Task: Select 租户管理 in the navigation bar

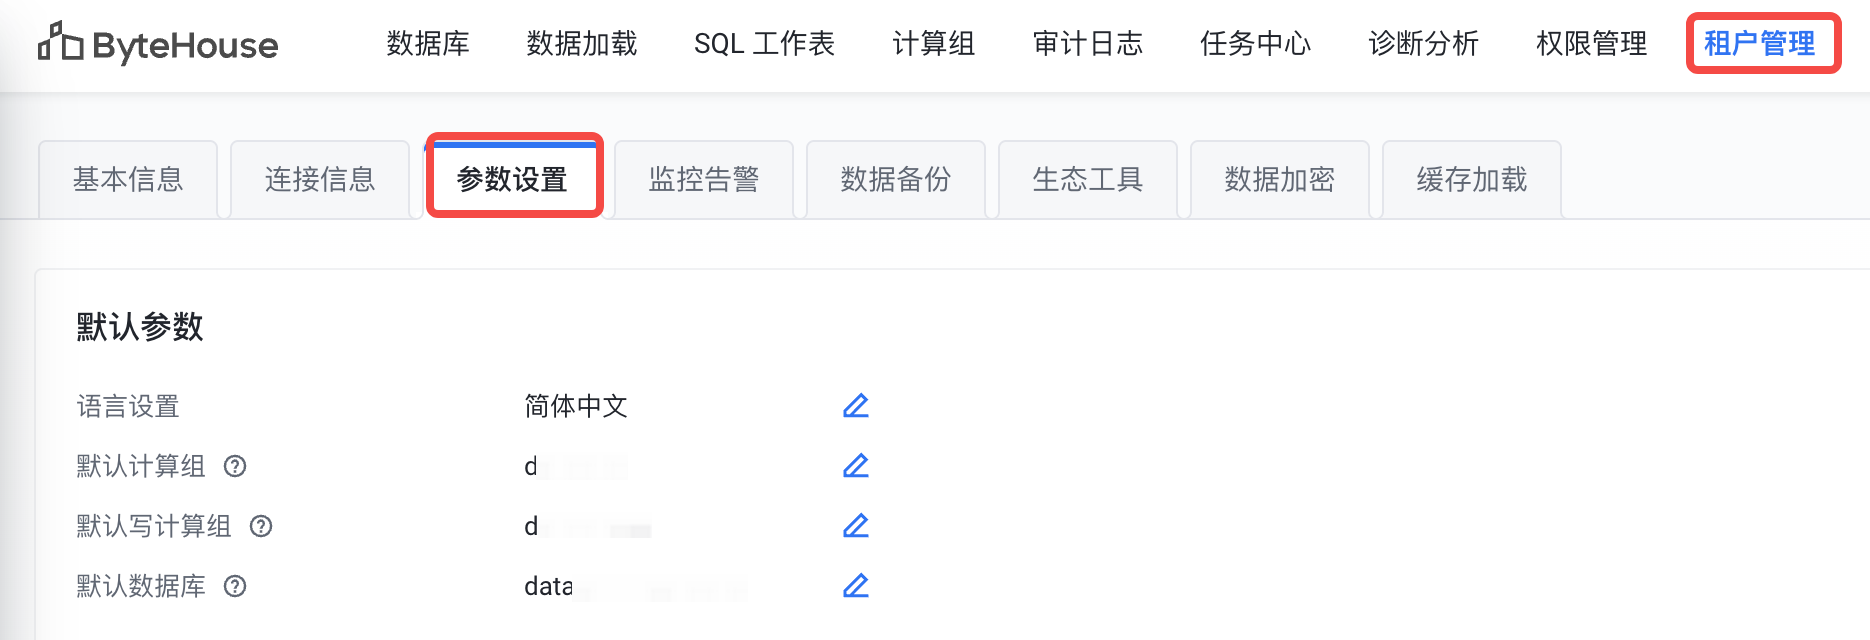Action: click(1760, 44)
